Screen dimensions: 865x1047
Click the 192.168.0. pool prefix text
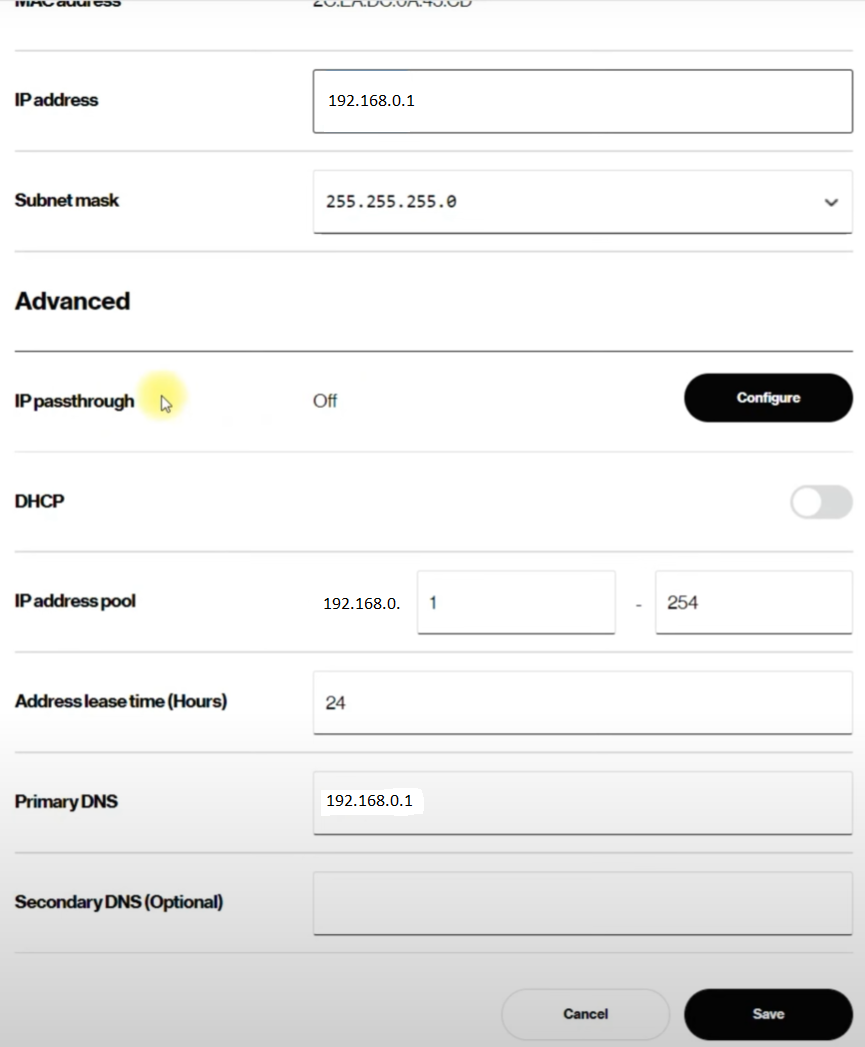tap(361, 604)
